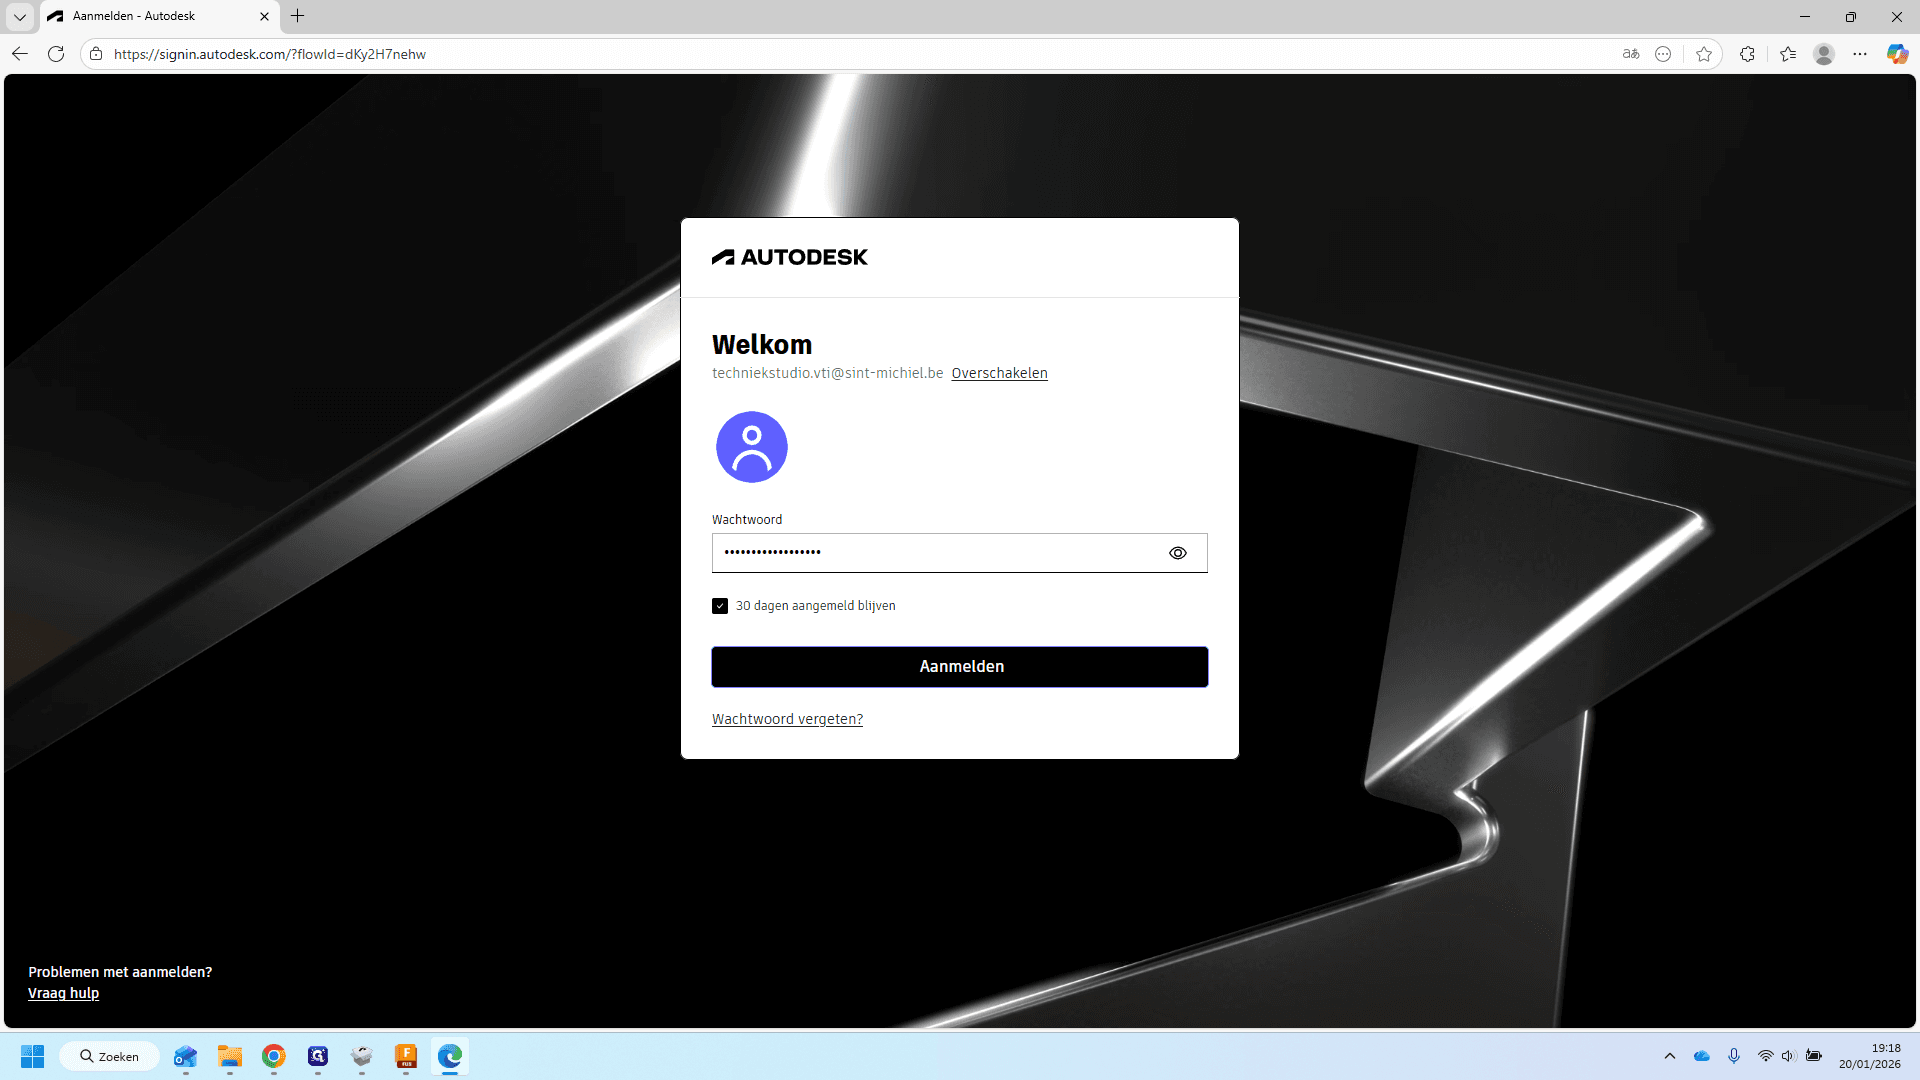Refresh the page with reload icon

[x=56, y=54]
